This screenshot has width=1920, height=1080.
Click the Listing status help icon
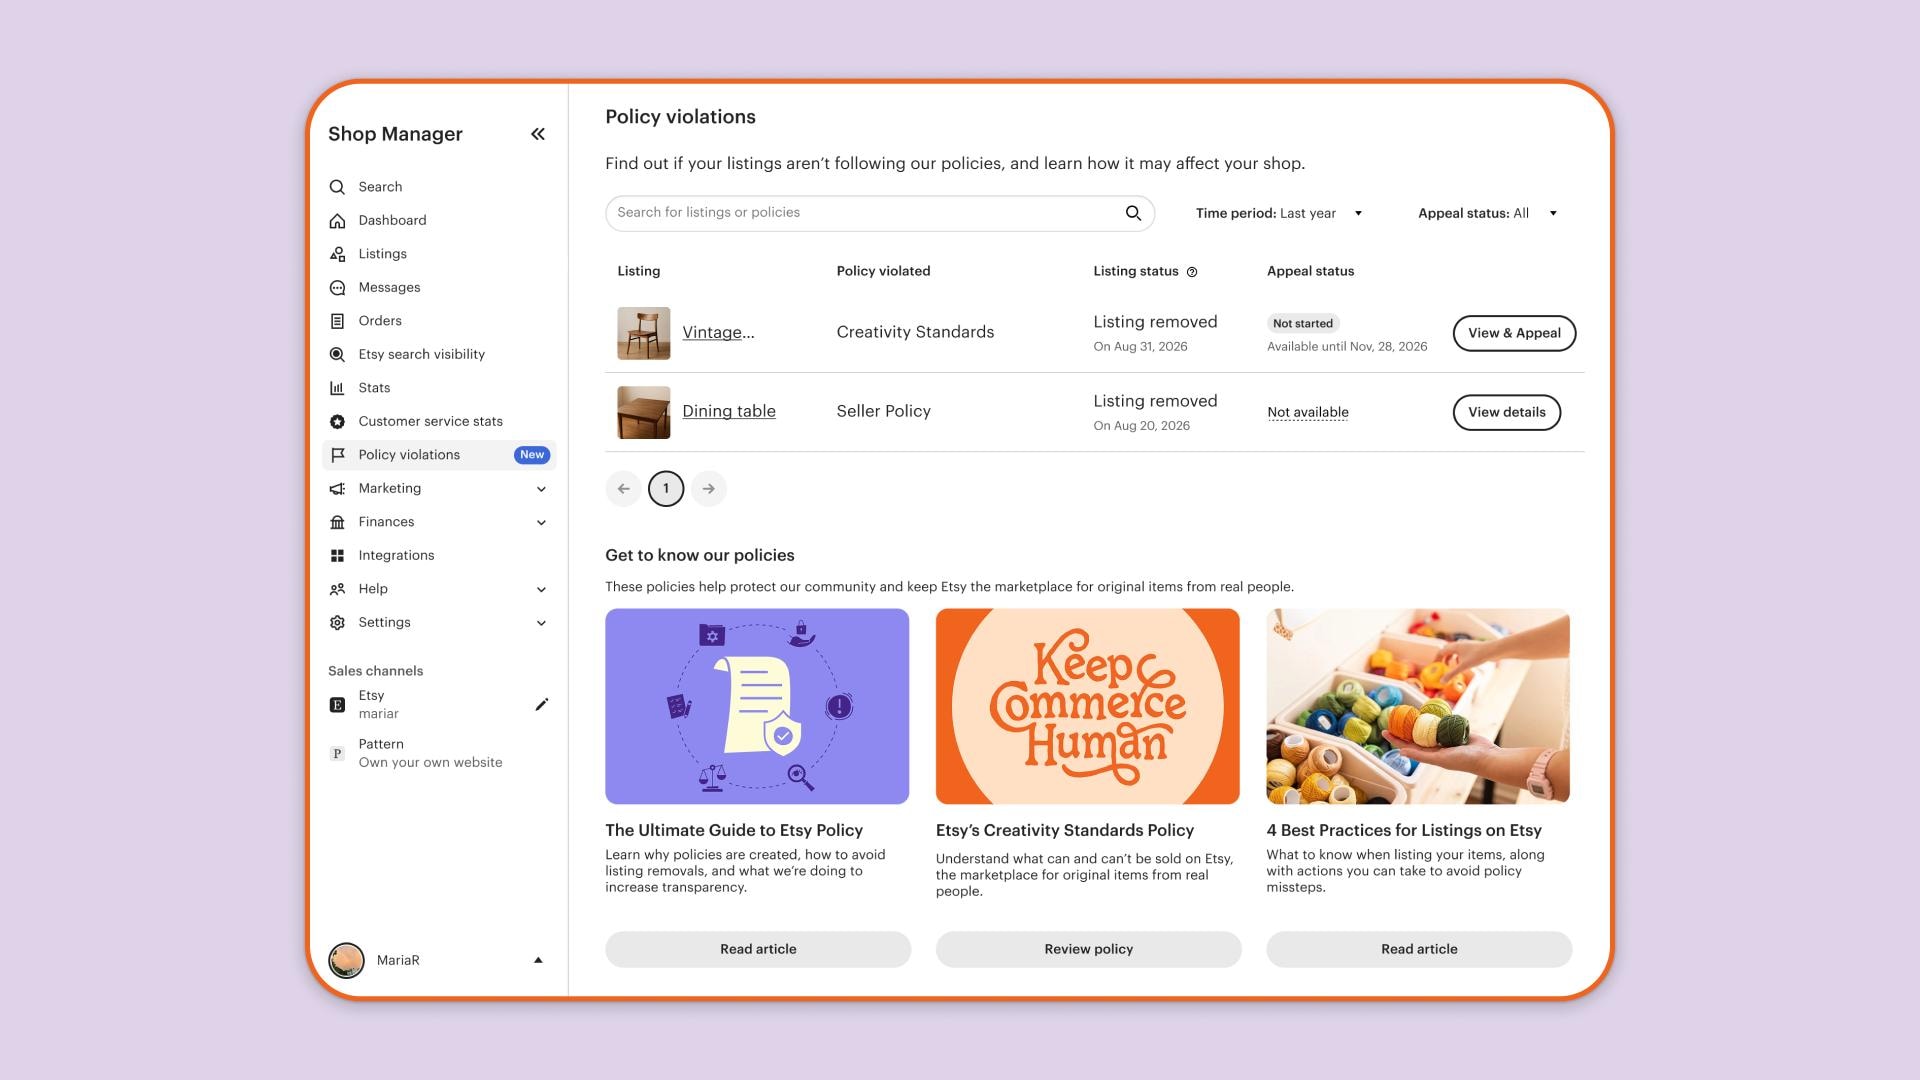(1192, 272)
